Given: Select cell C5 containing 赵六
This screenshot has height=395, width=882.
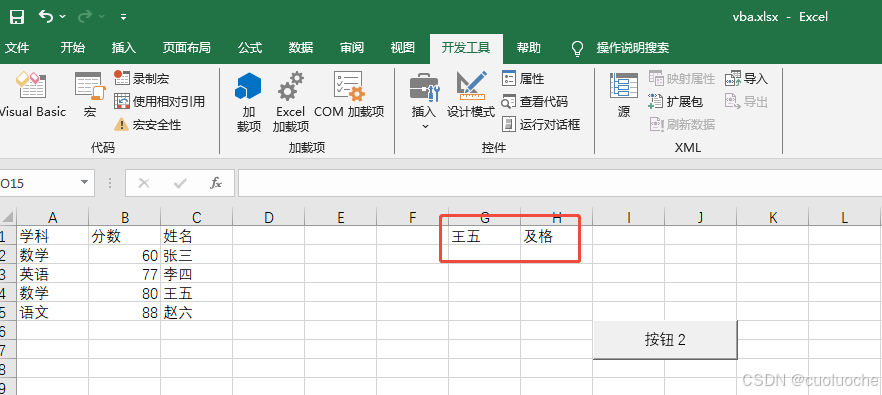Looking at the screenshot, I should click(x=197, y=312).
